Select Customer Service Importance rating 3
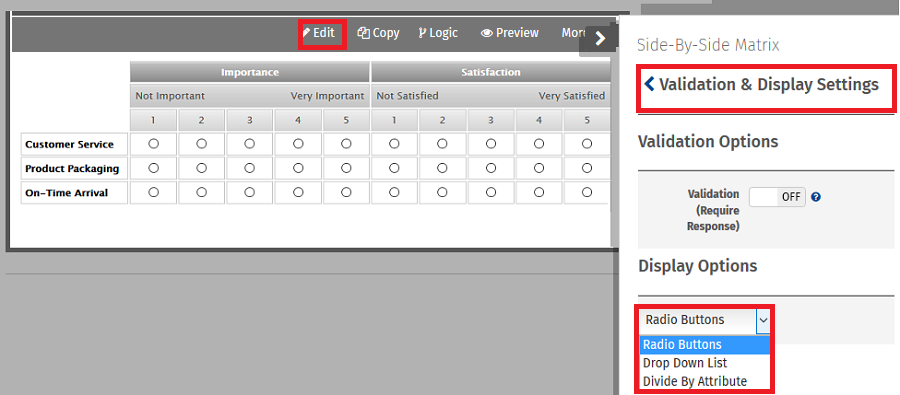900x395 pixels. click(x=250, y=144)
